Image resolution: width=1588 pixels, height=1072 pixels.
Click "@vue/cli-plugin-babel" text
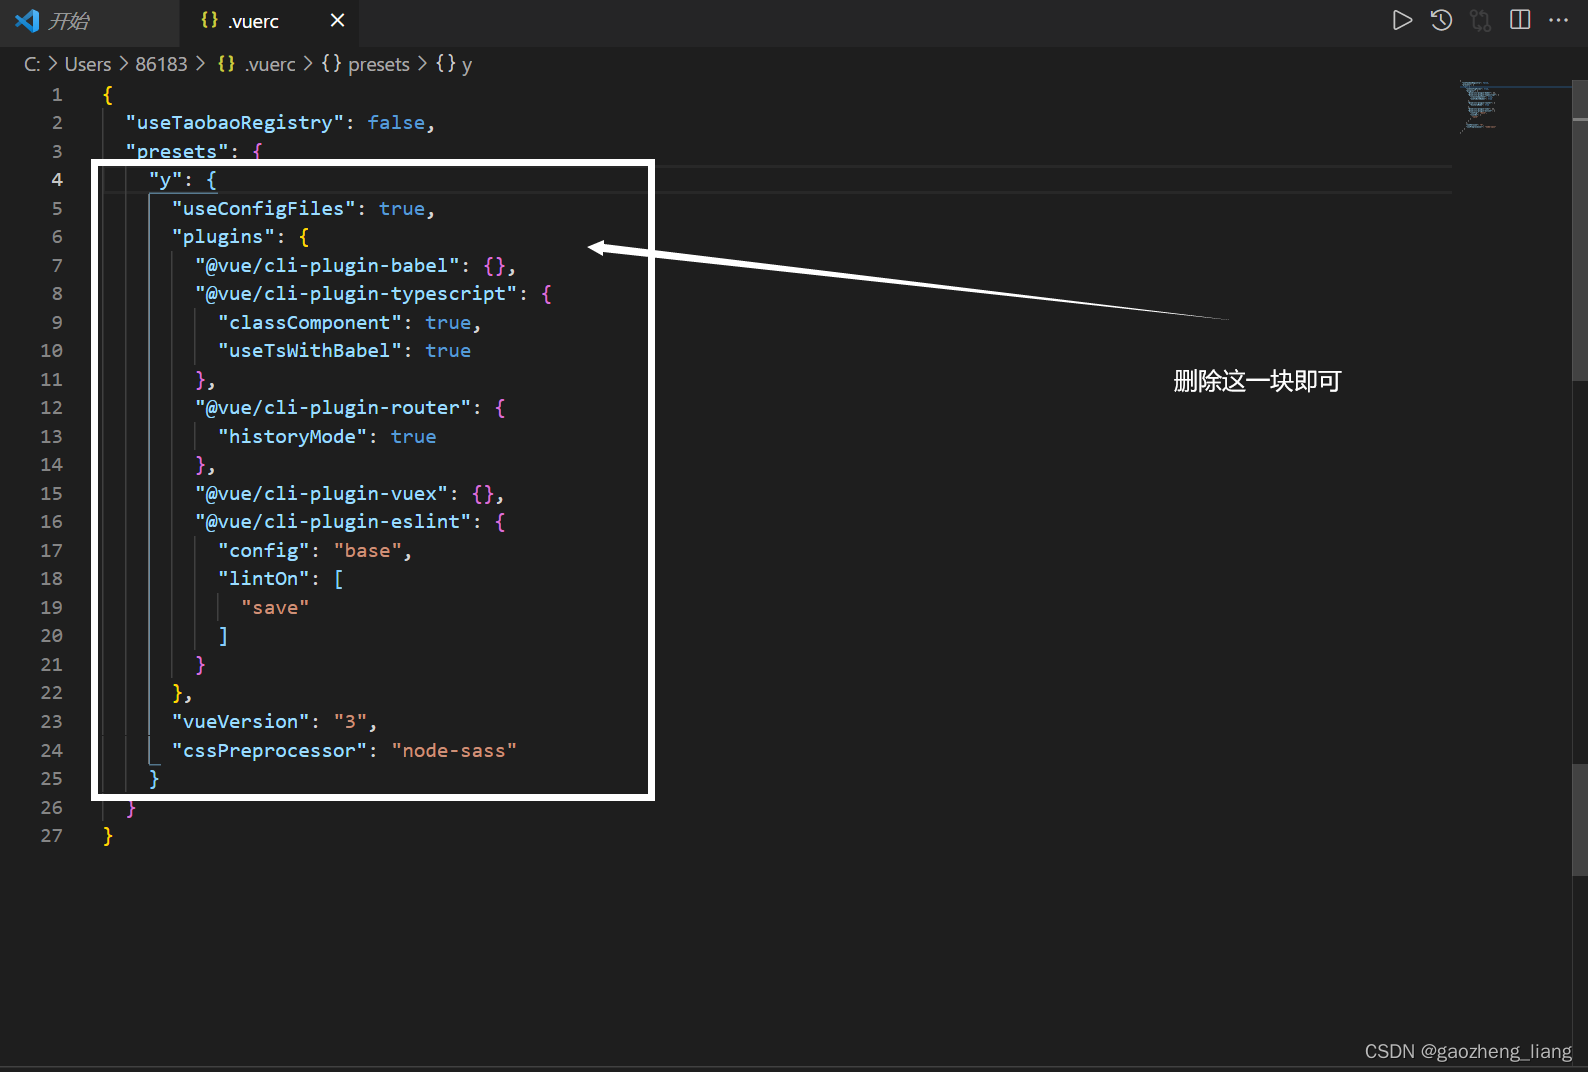[x=327, y=266]
